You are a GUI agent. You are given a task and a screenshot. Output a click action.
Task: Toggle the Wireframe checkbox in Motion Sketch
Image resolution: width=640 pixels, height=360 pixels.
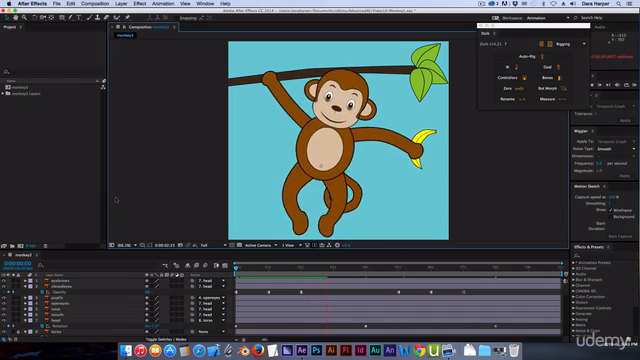click(611, 210)
